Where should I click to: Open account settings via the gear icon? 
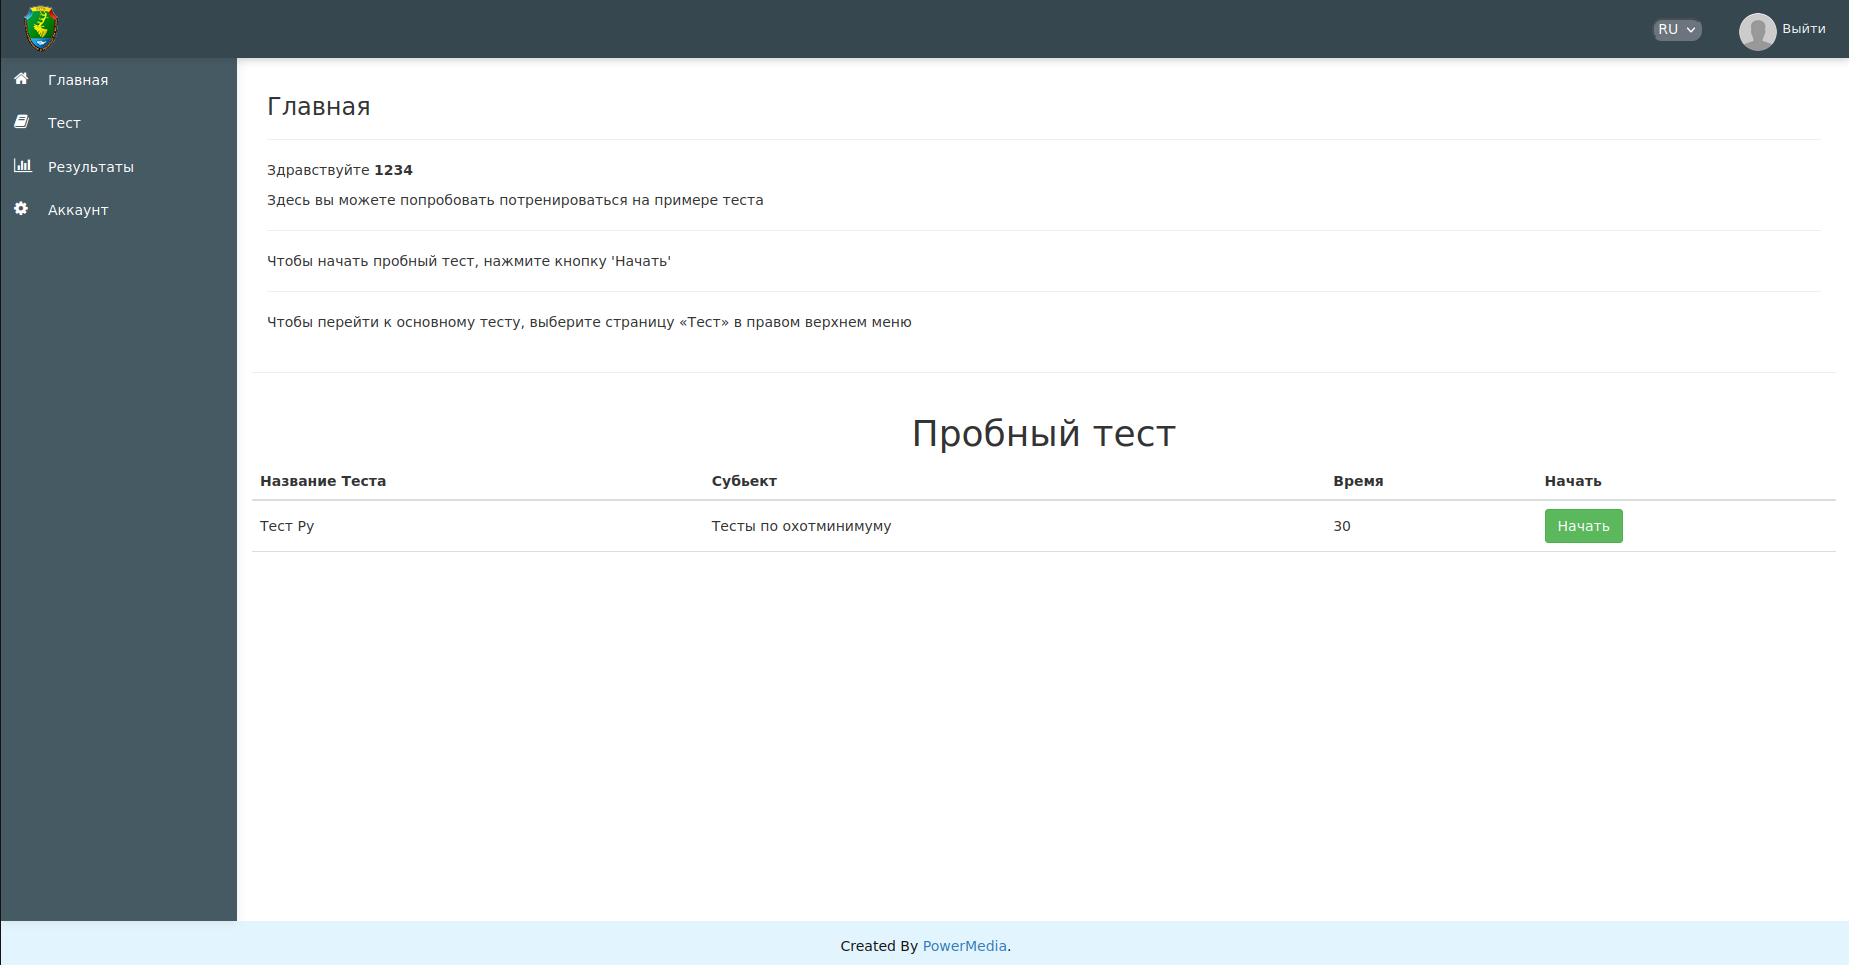click(x=22, y=209)
